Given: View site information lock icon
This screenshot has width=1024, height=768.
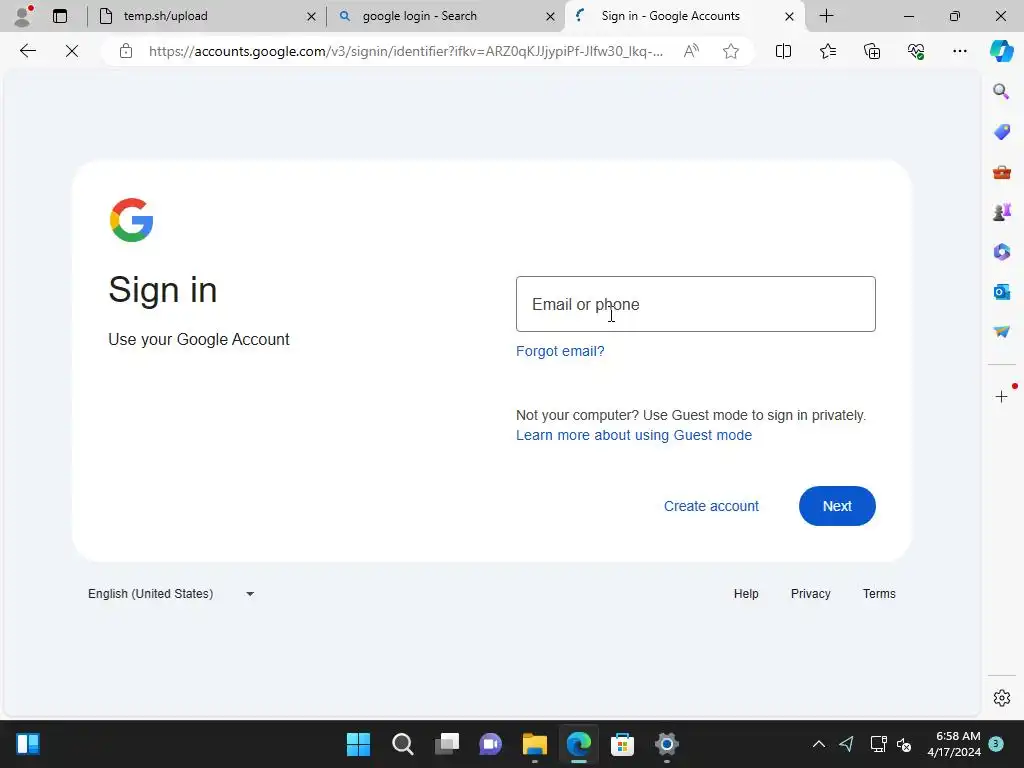Looking at the screenshot, I should click(x=126, y=51).
